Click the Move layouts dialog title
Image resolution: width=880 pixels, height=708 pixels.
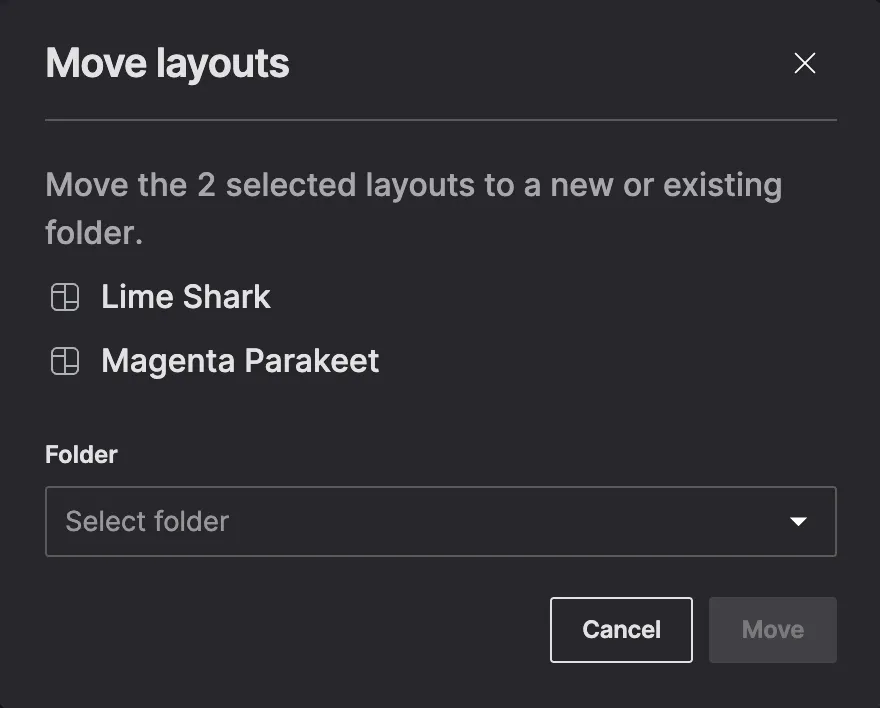pos(166,63)
